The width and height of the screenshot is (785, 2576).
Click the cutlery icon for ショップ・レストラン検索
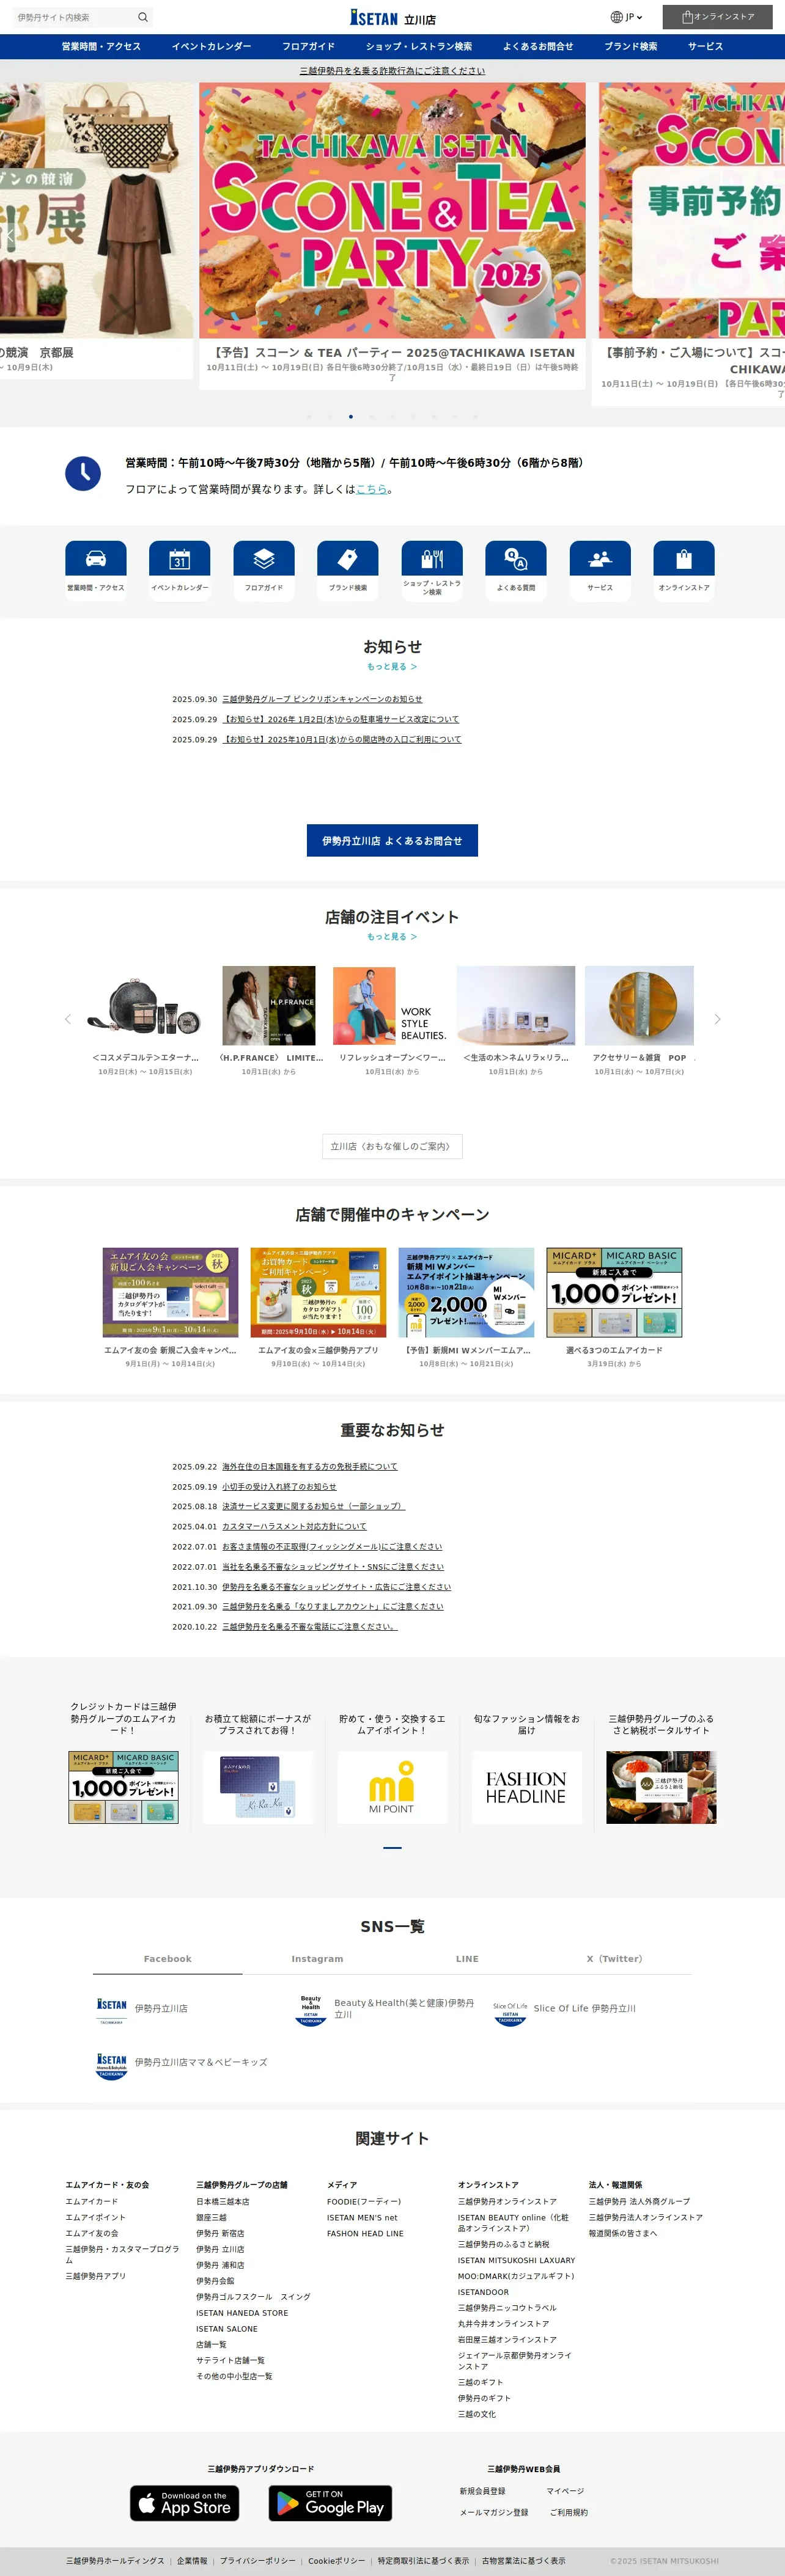[x=432, y=558]
